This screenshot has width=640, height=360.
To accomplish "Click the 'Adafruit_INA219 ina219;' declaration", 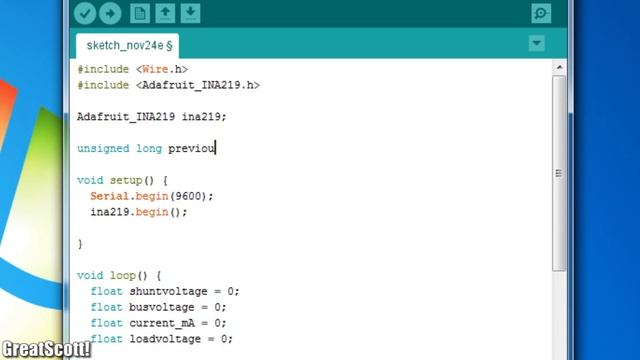I will pos(151,117).
